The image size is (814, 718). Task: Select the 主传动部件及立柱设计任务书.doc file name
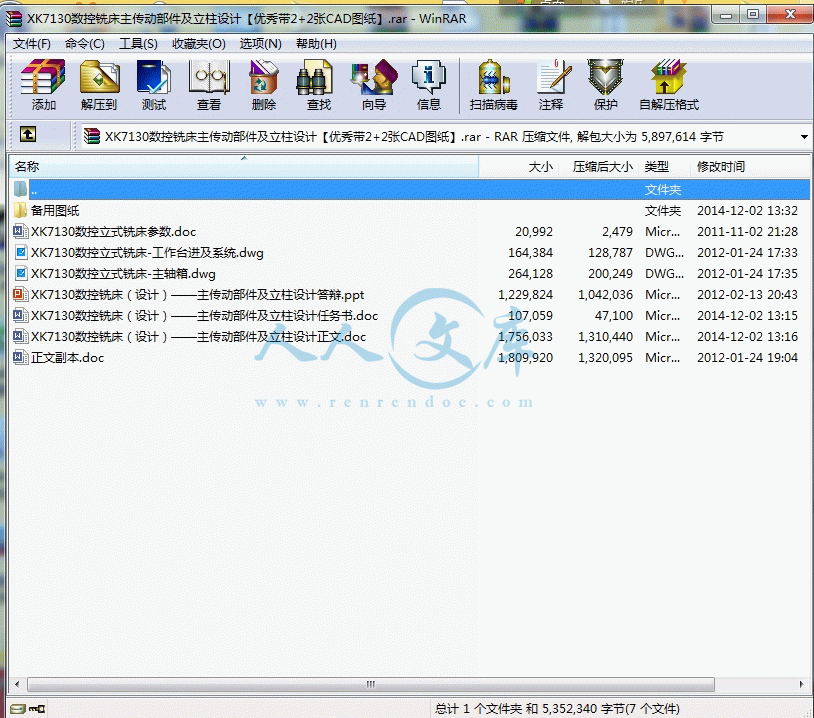point(204,316)
